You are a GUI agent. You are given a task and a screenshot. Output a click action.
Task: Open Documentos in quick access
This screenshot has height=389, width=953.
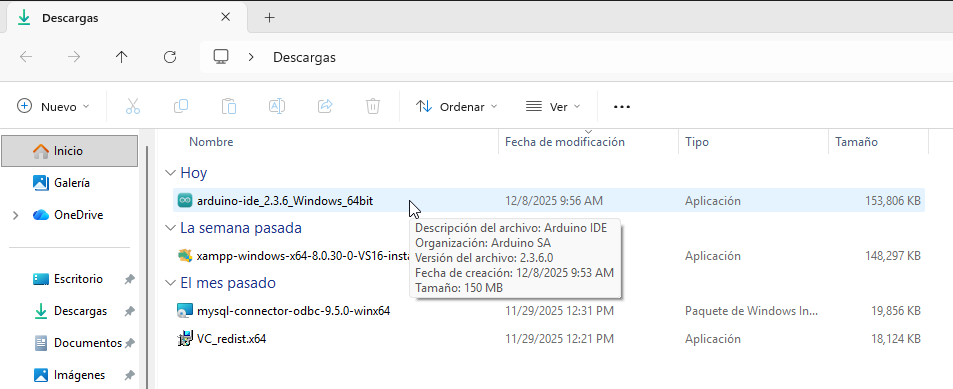[x=88, y=343]
